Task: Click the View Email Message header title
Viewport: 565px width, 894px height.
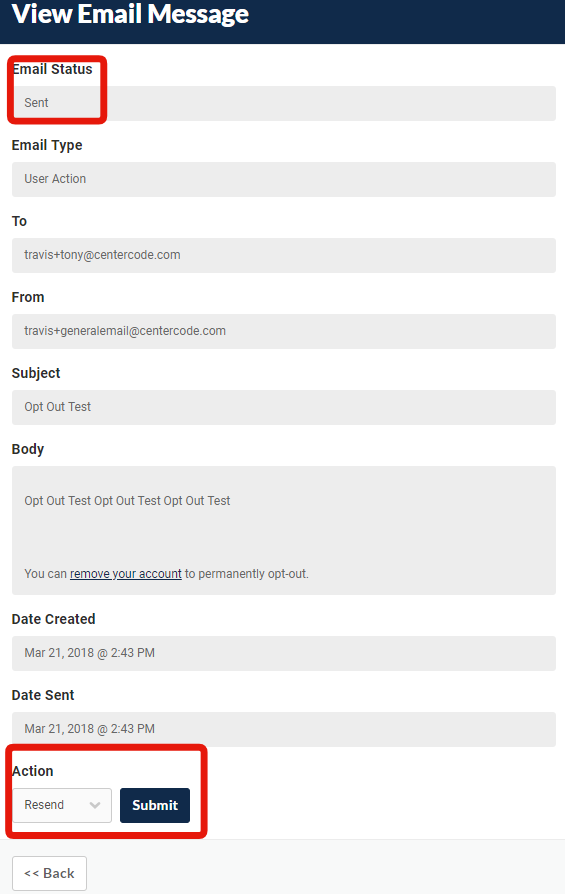Action: coord(130,14)
